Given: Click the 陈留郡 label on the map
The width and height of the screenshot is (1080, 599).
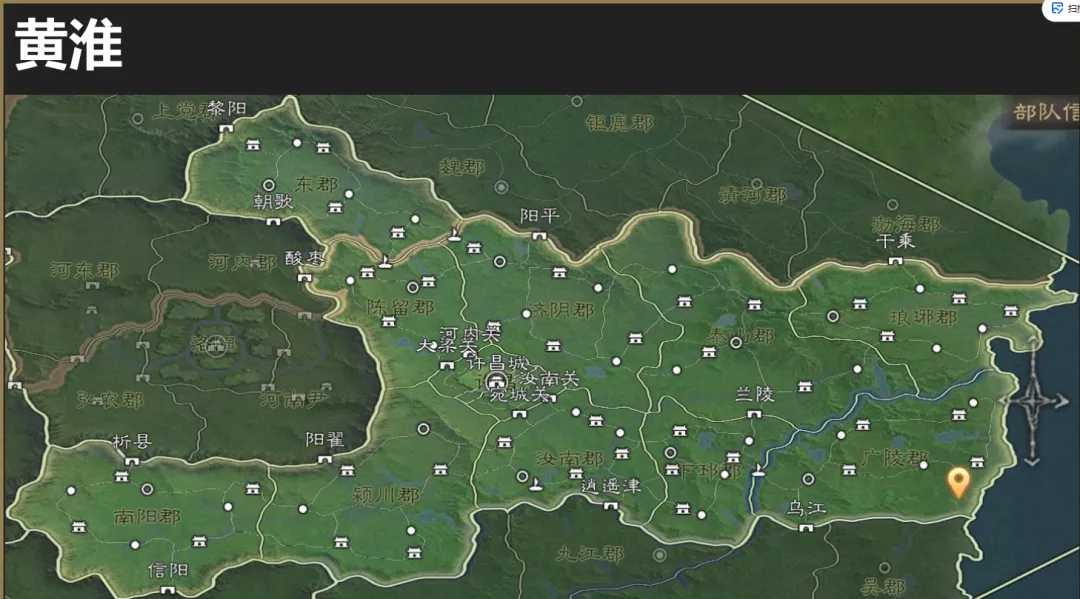Looking at the screenshot, I should pos(400,307).
